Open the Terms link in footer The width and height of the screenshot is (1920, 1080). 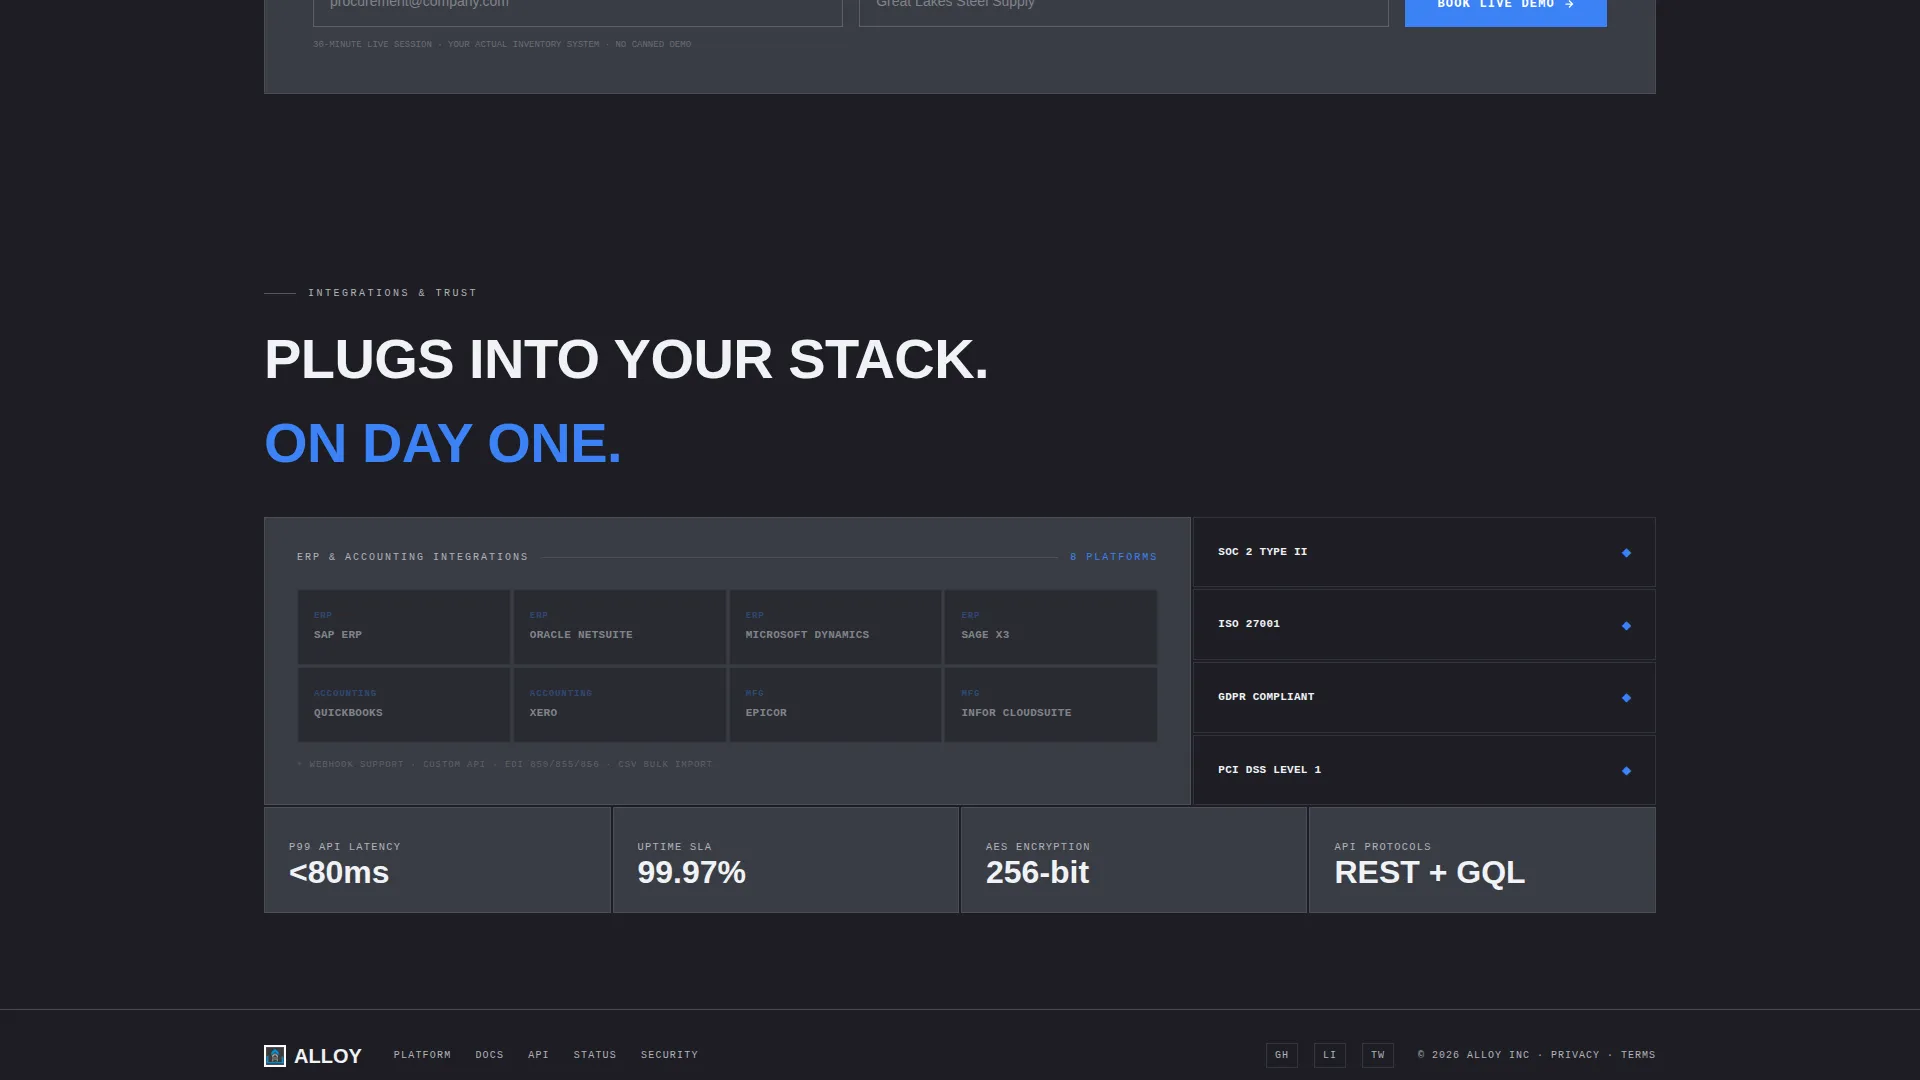1638,1055
